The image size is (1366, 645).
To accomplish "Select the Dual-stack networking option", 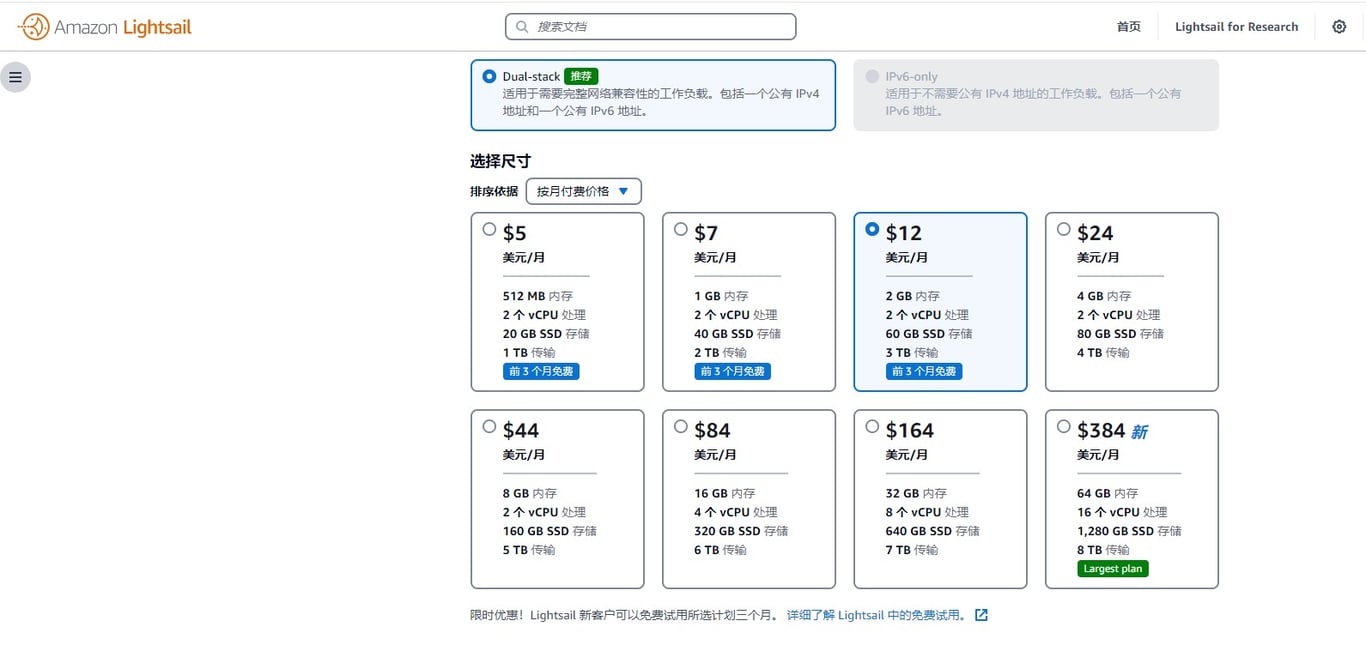I will click(653, 95).
